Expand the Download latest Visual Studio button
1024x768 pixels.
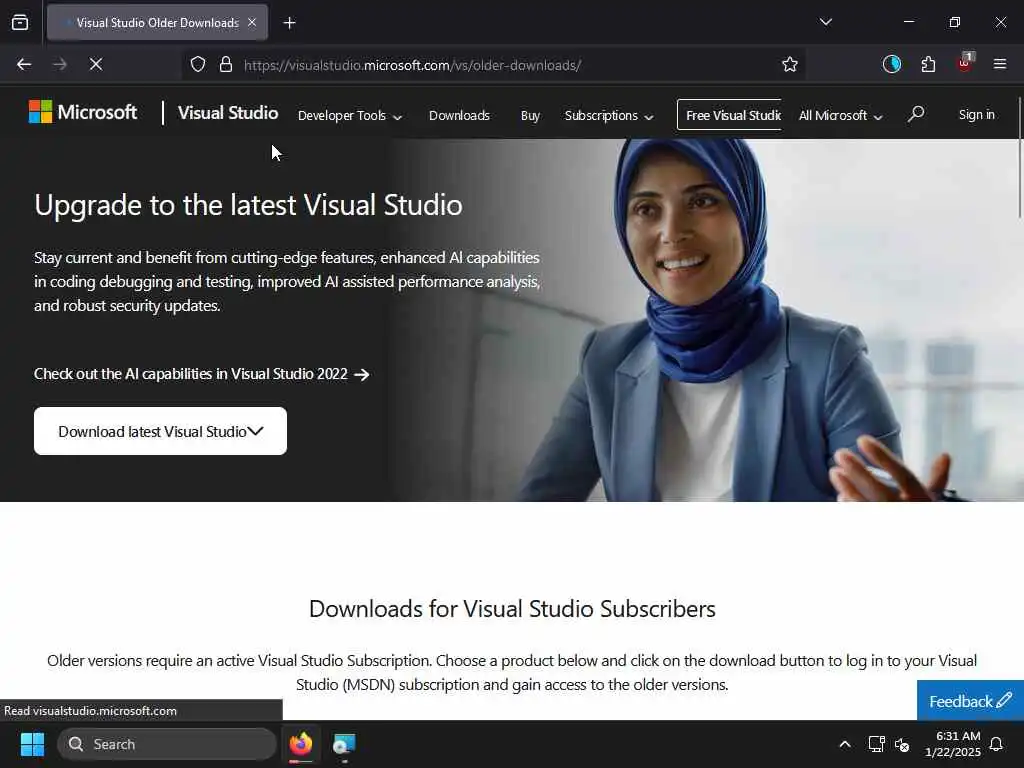point(161,431)
